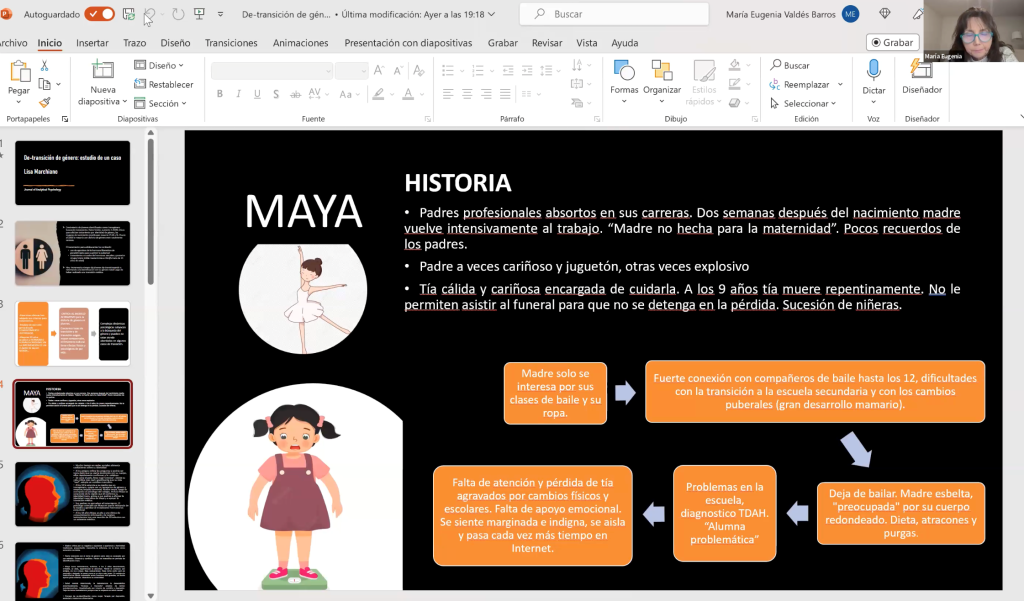Click the Restablecer button
This screenshot has width=1024, height=601.
[164, 85]
